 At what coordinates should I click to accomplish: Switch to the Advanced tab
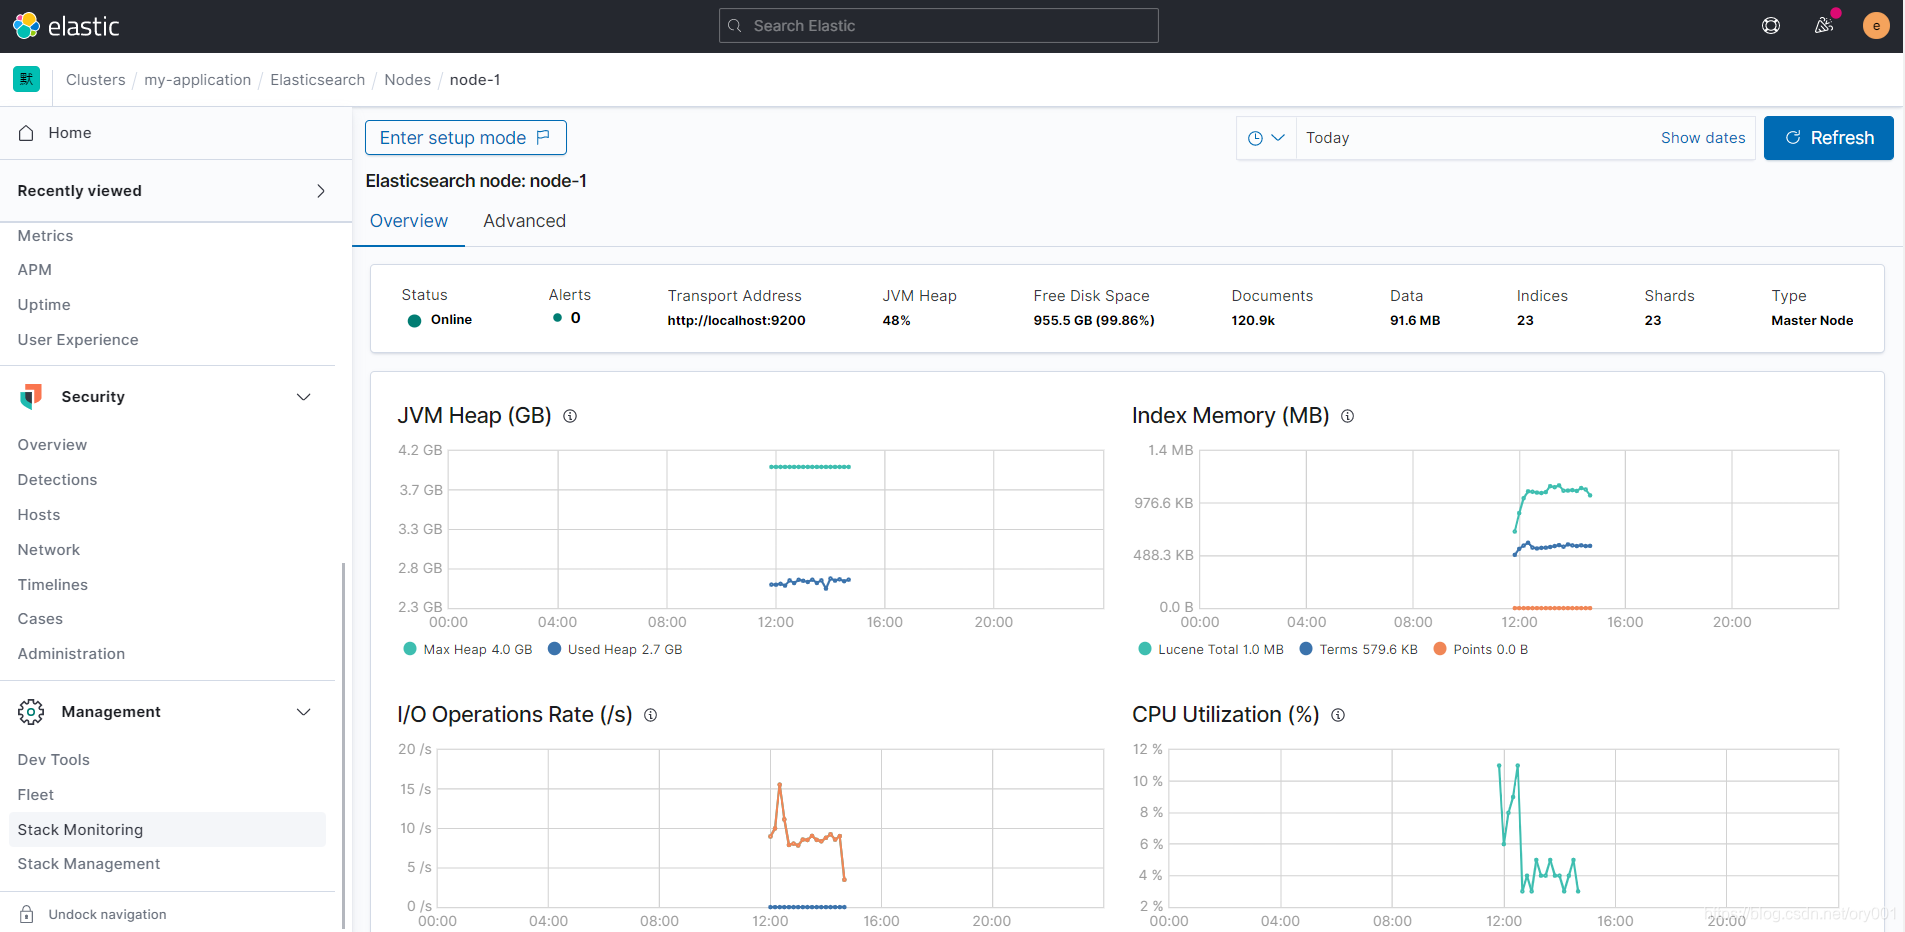(524, 221)
